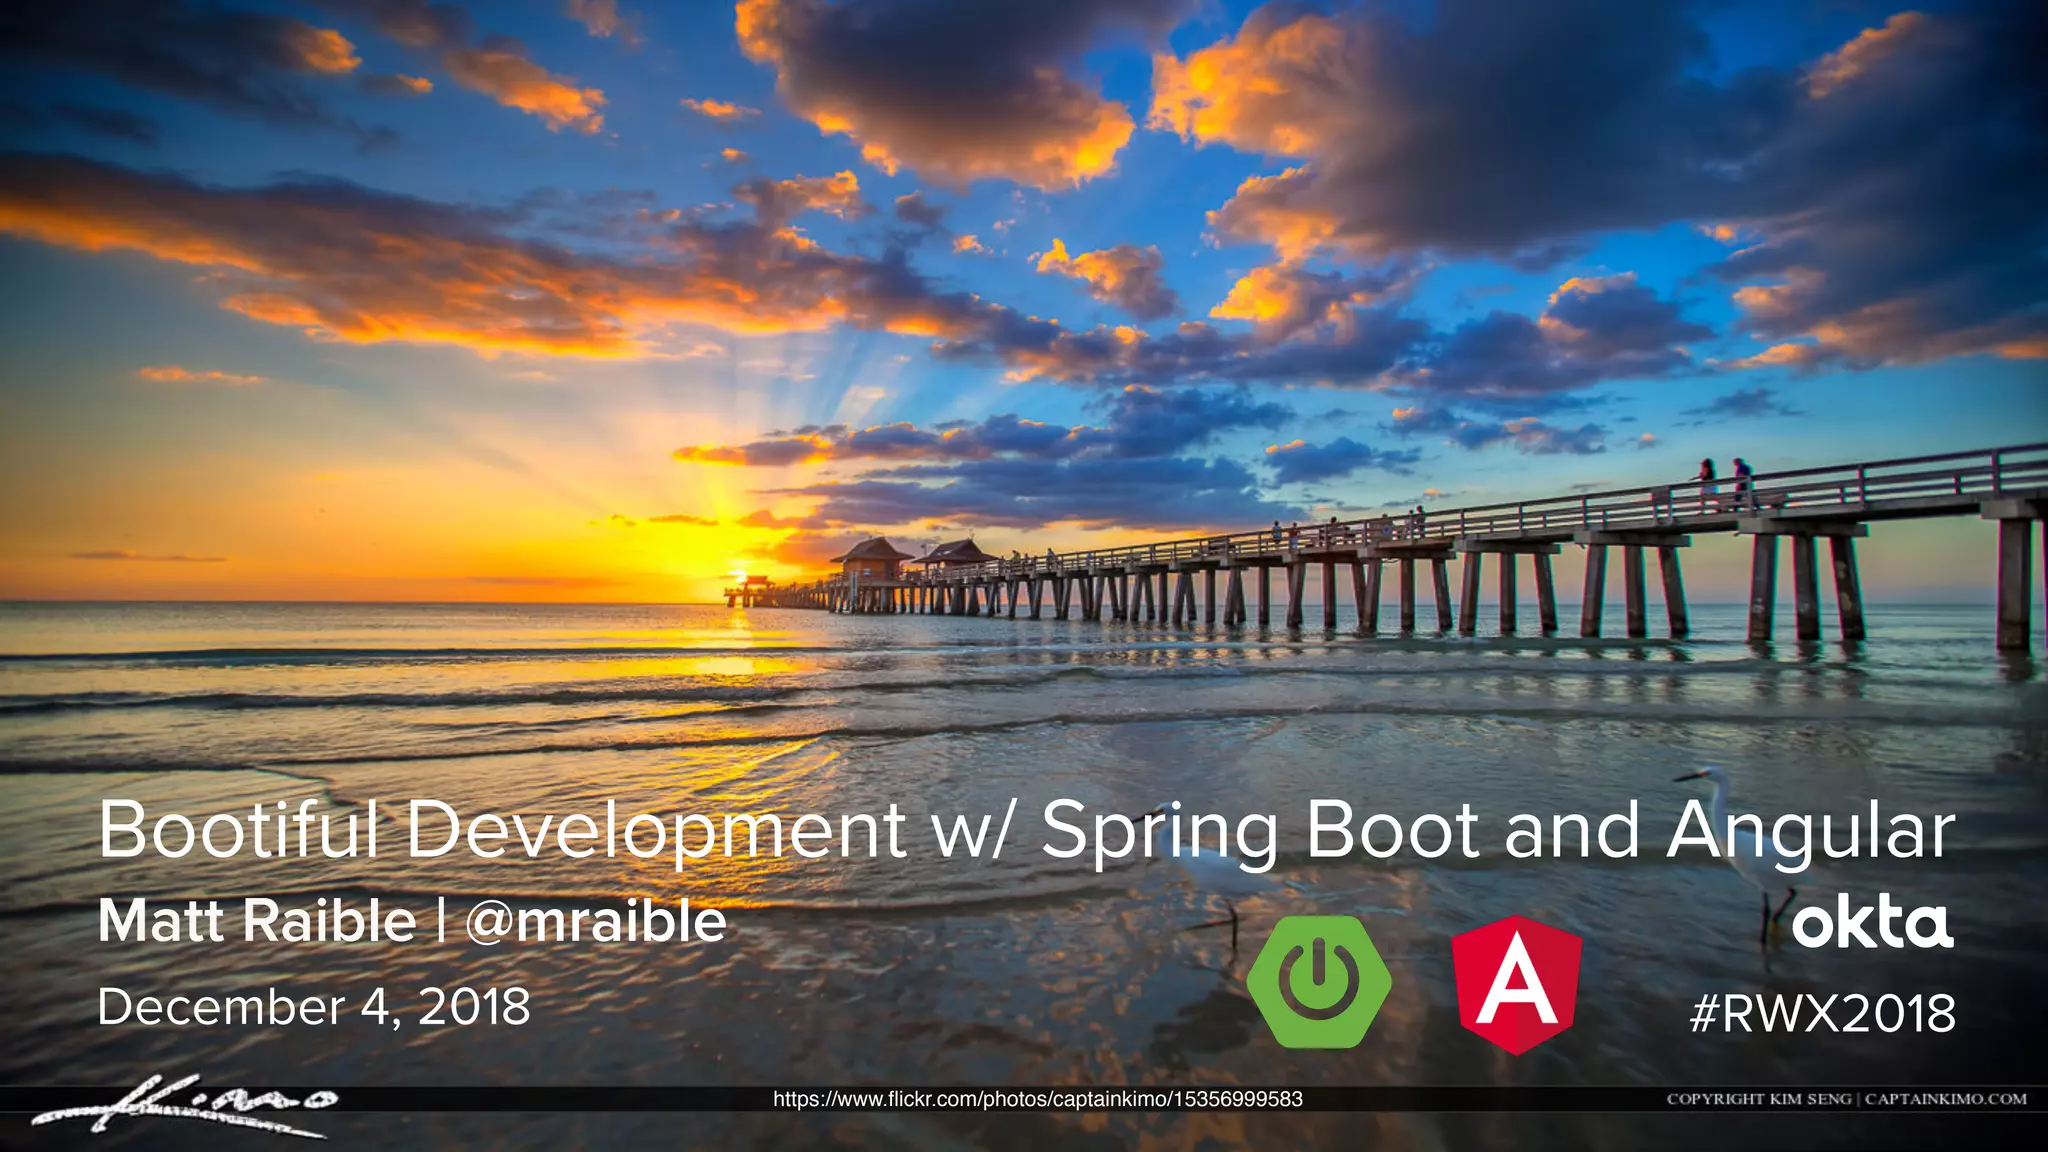Viewport: 2048px width, 1152px height.
Task: Click the word Bootiful in the title
Action: (239, 830)
